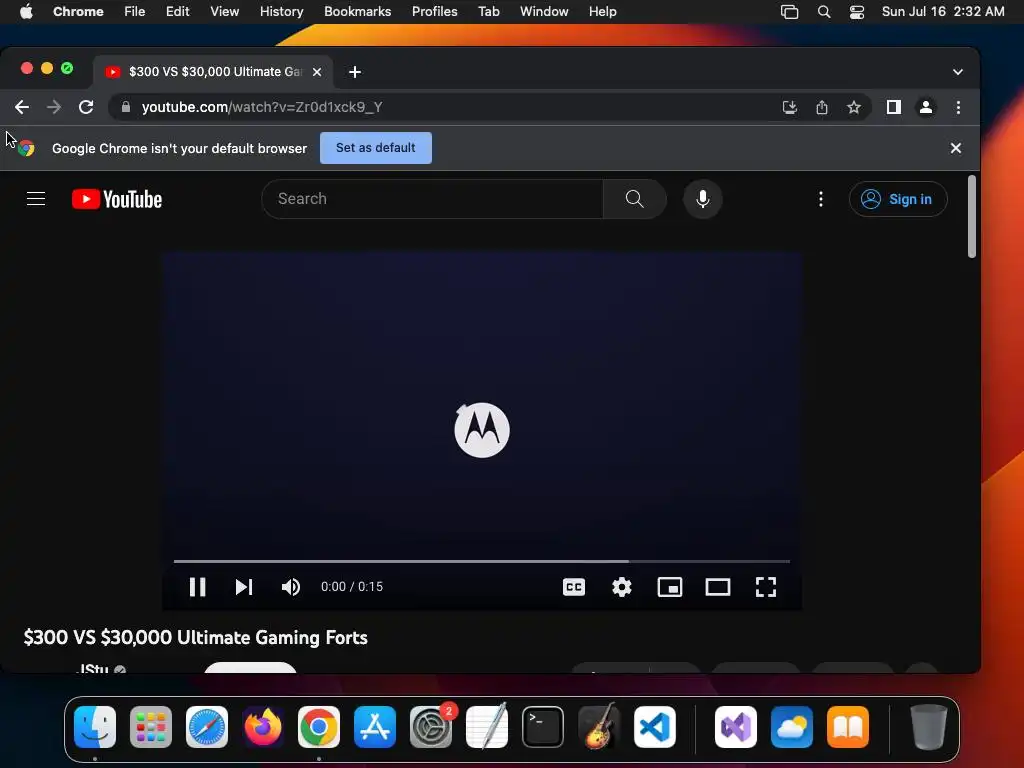Viewport: 1024px width, 768px height.
Task: Open System Settings from the Dock
Action: point(431,727)
